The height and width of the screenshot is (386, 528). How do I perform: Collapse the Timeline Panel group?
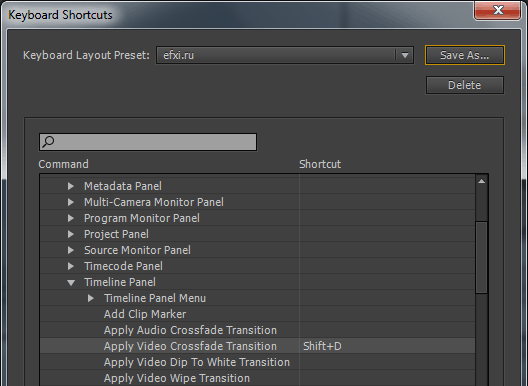[71, 283]
